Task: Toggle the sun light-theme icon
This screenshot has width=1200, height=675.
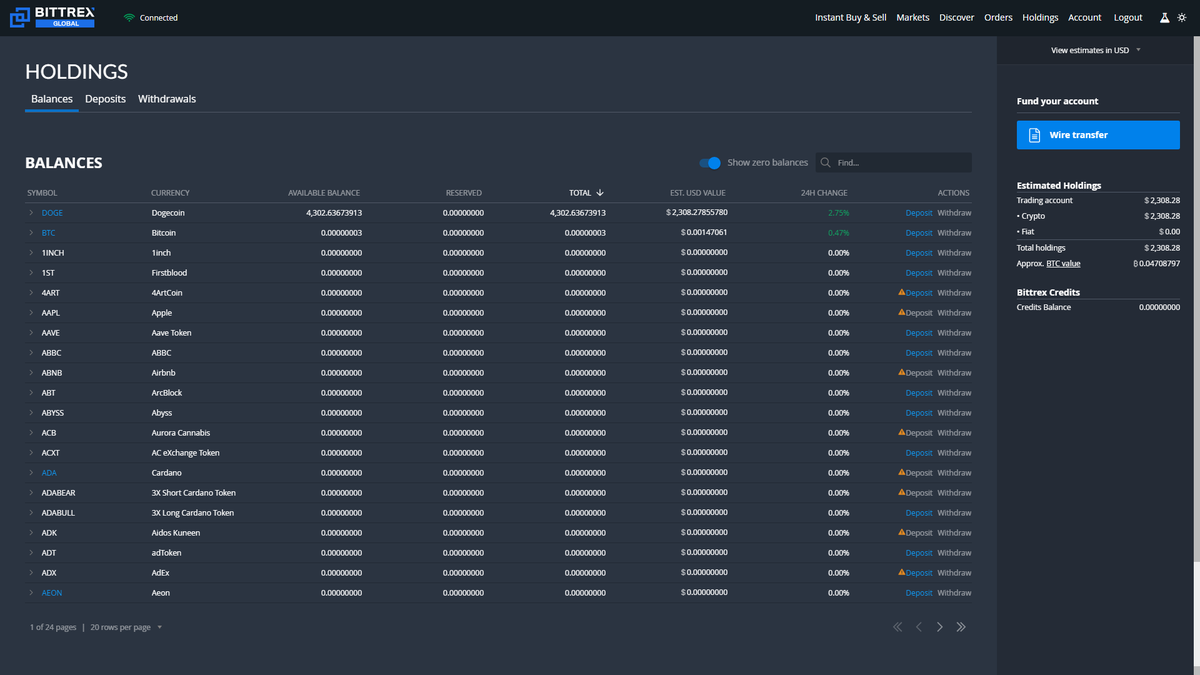Action: click(1181, 18)
